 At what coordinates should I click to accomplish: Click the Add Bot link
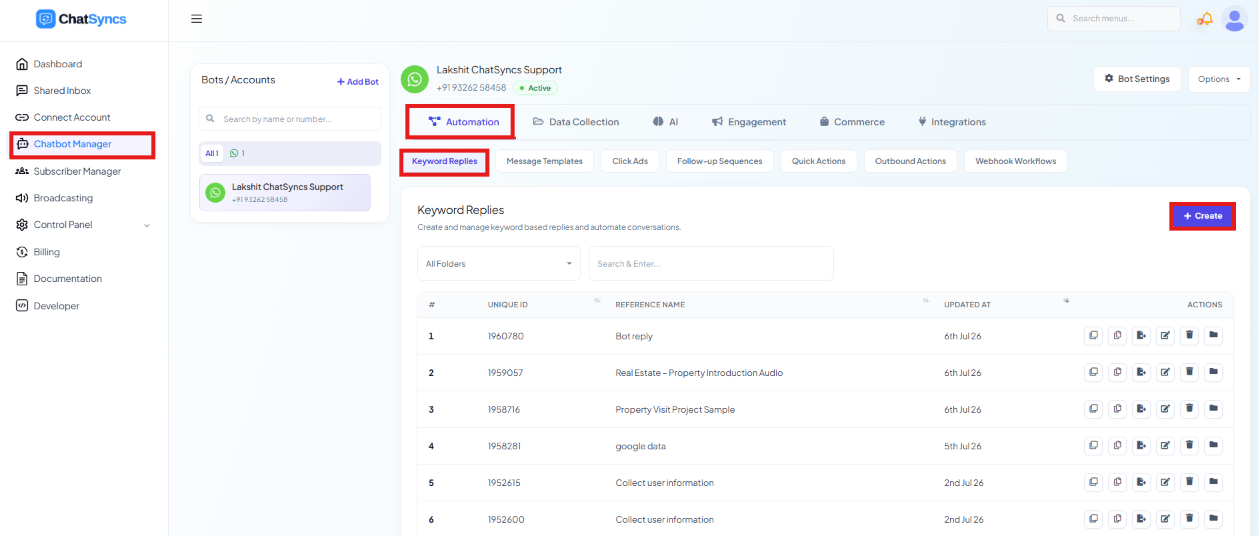(x=357, y=82)
